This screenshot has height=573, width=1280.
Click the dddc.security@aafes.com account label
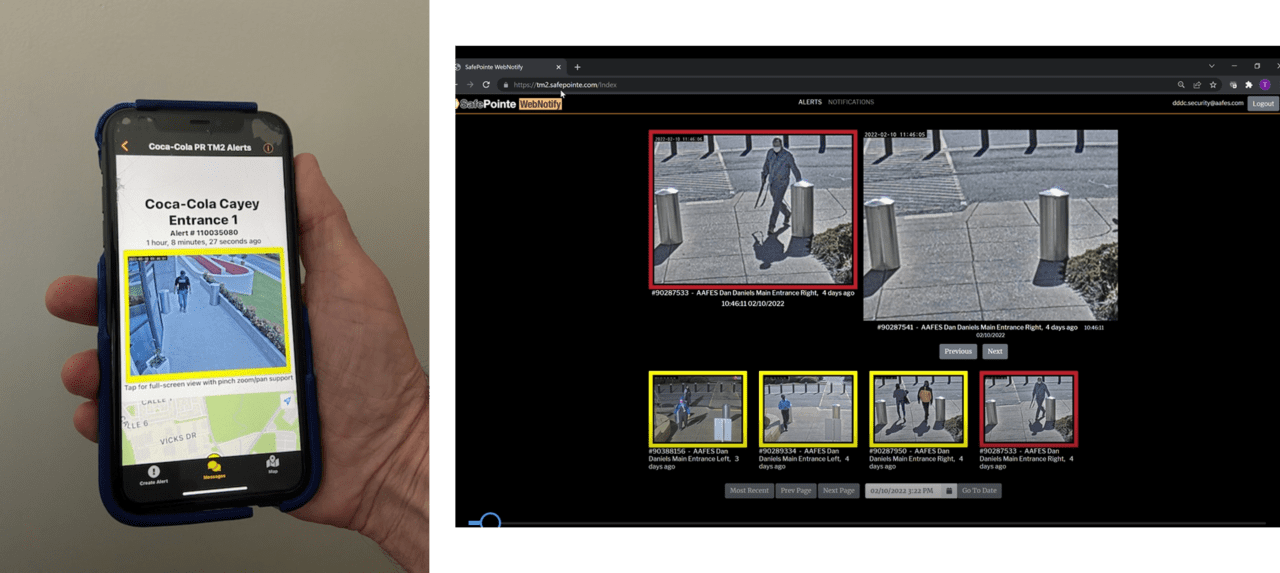coord(1208,103)
